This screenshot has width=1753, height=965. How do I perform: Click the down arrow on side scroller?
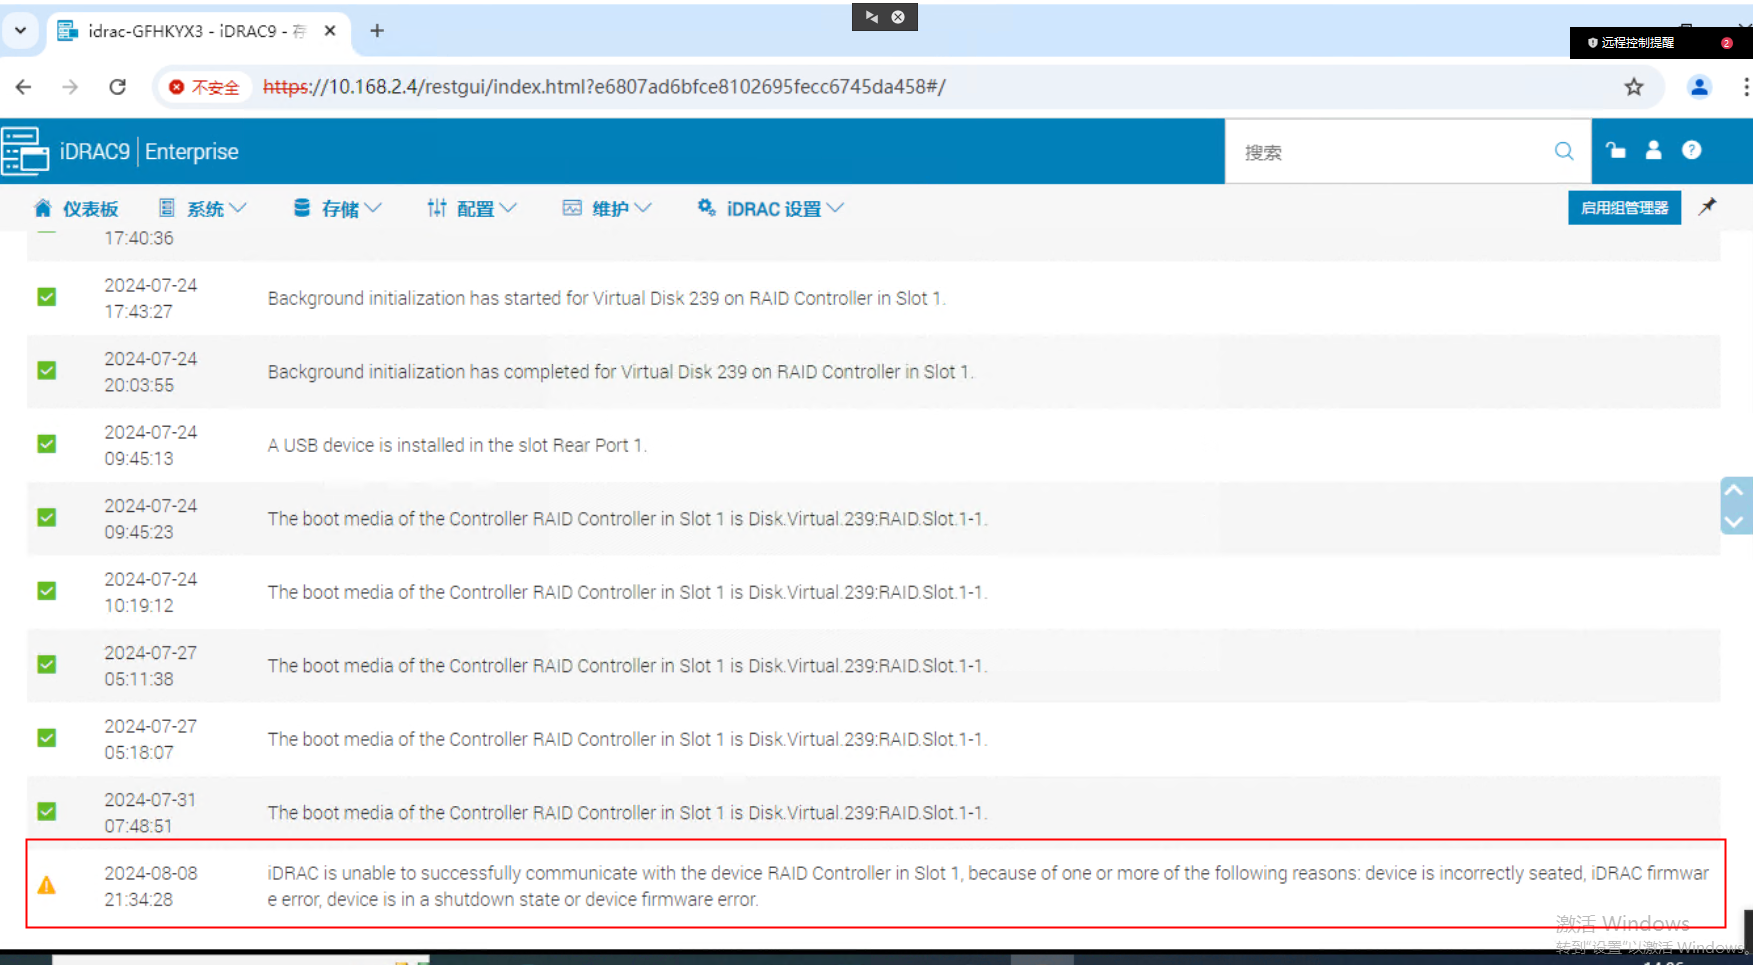[x=1734, y=521]
